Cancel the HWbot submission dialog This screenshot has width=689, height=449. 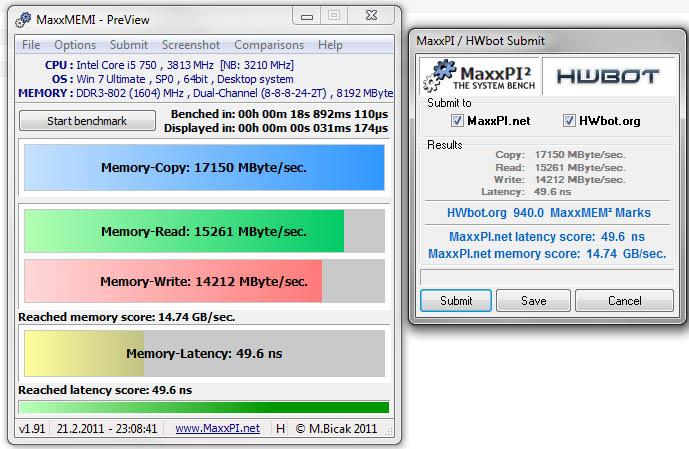coord(624,301)
